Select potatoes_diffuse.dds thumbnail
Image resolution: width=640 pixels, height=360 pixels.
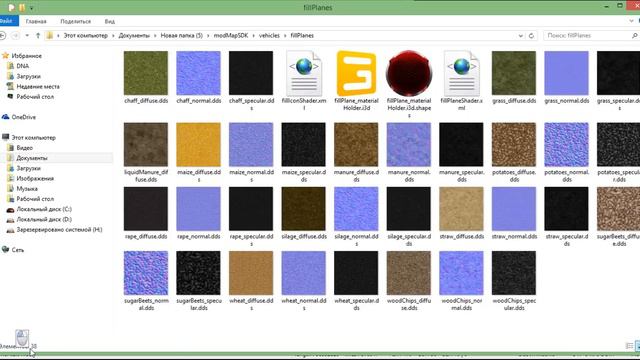[514, 144]
